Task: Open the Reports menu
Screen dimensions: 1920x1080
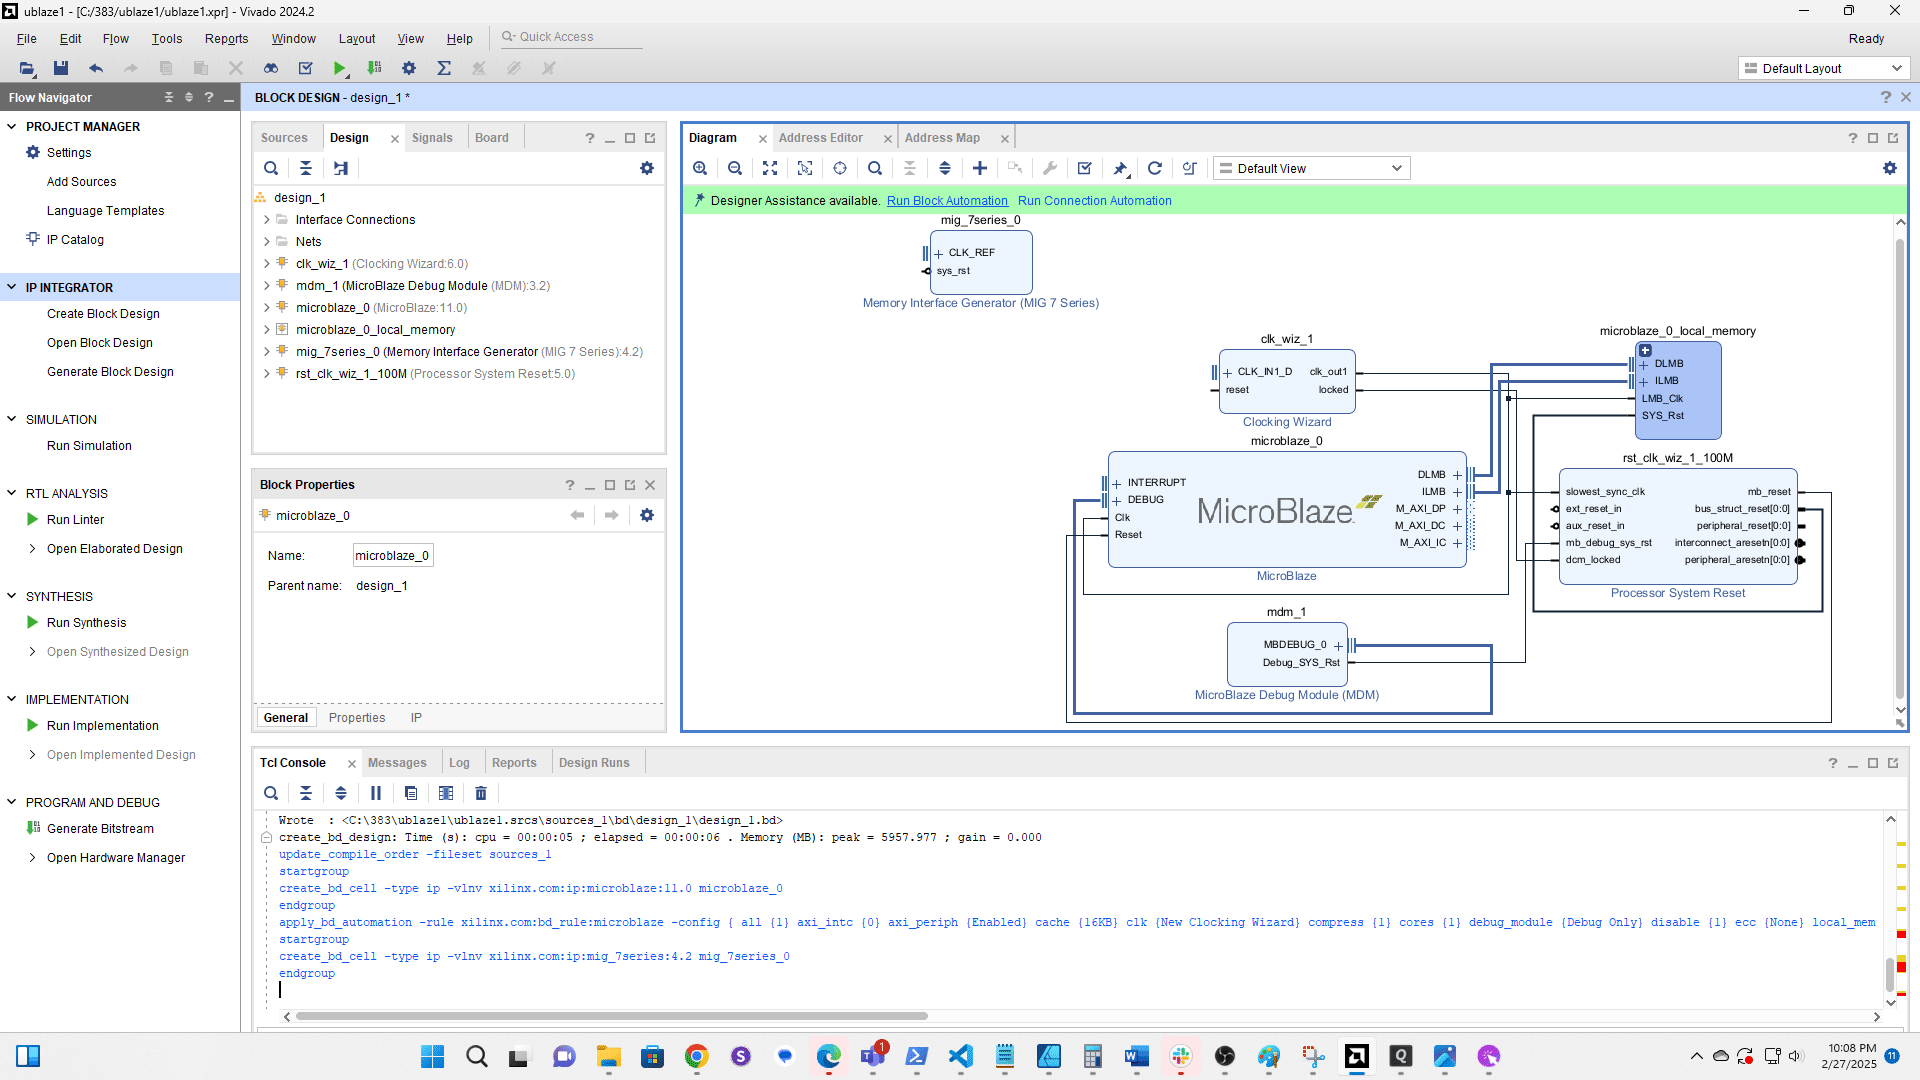Action: (226, 38)
